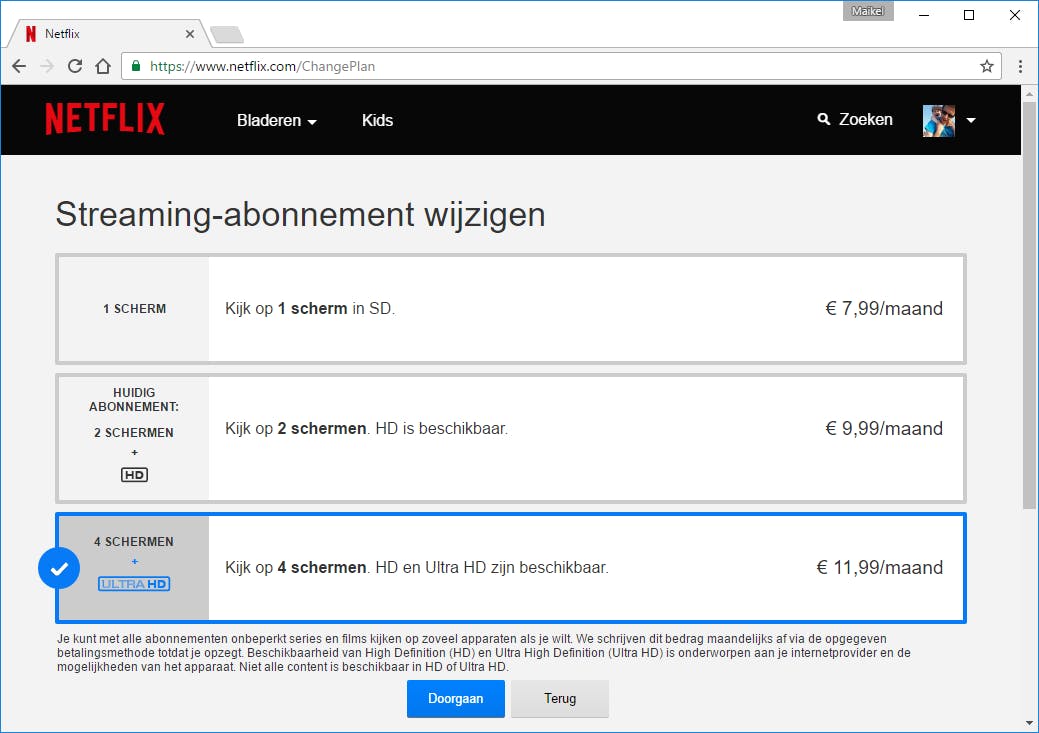Open Chrome three-dot menu
This screenshot has height=733, width=1039.
point(1020,66)
